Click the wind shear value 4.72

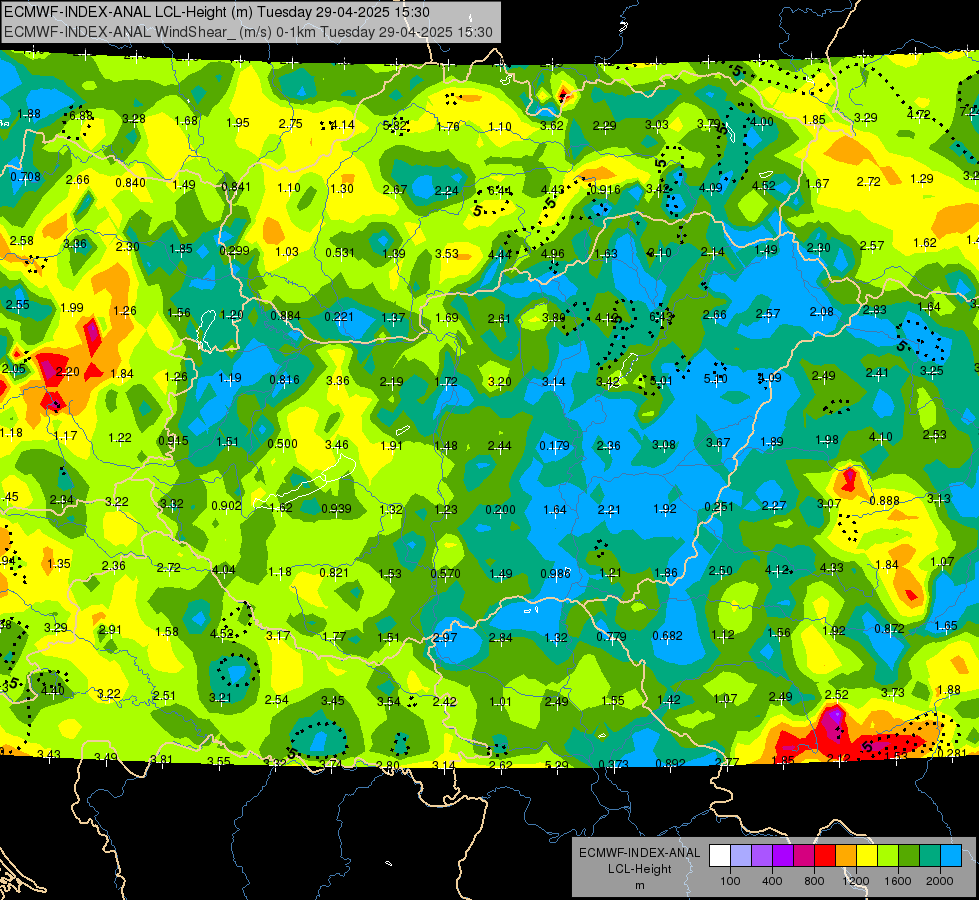coord(919,114)
